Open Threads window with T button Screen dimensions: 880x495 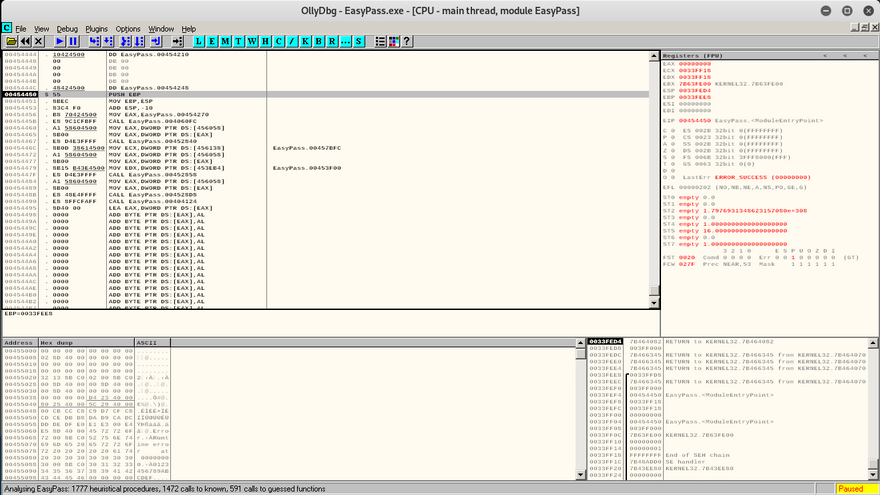coord(239,42)
